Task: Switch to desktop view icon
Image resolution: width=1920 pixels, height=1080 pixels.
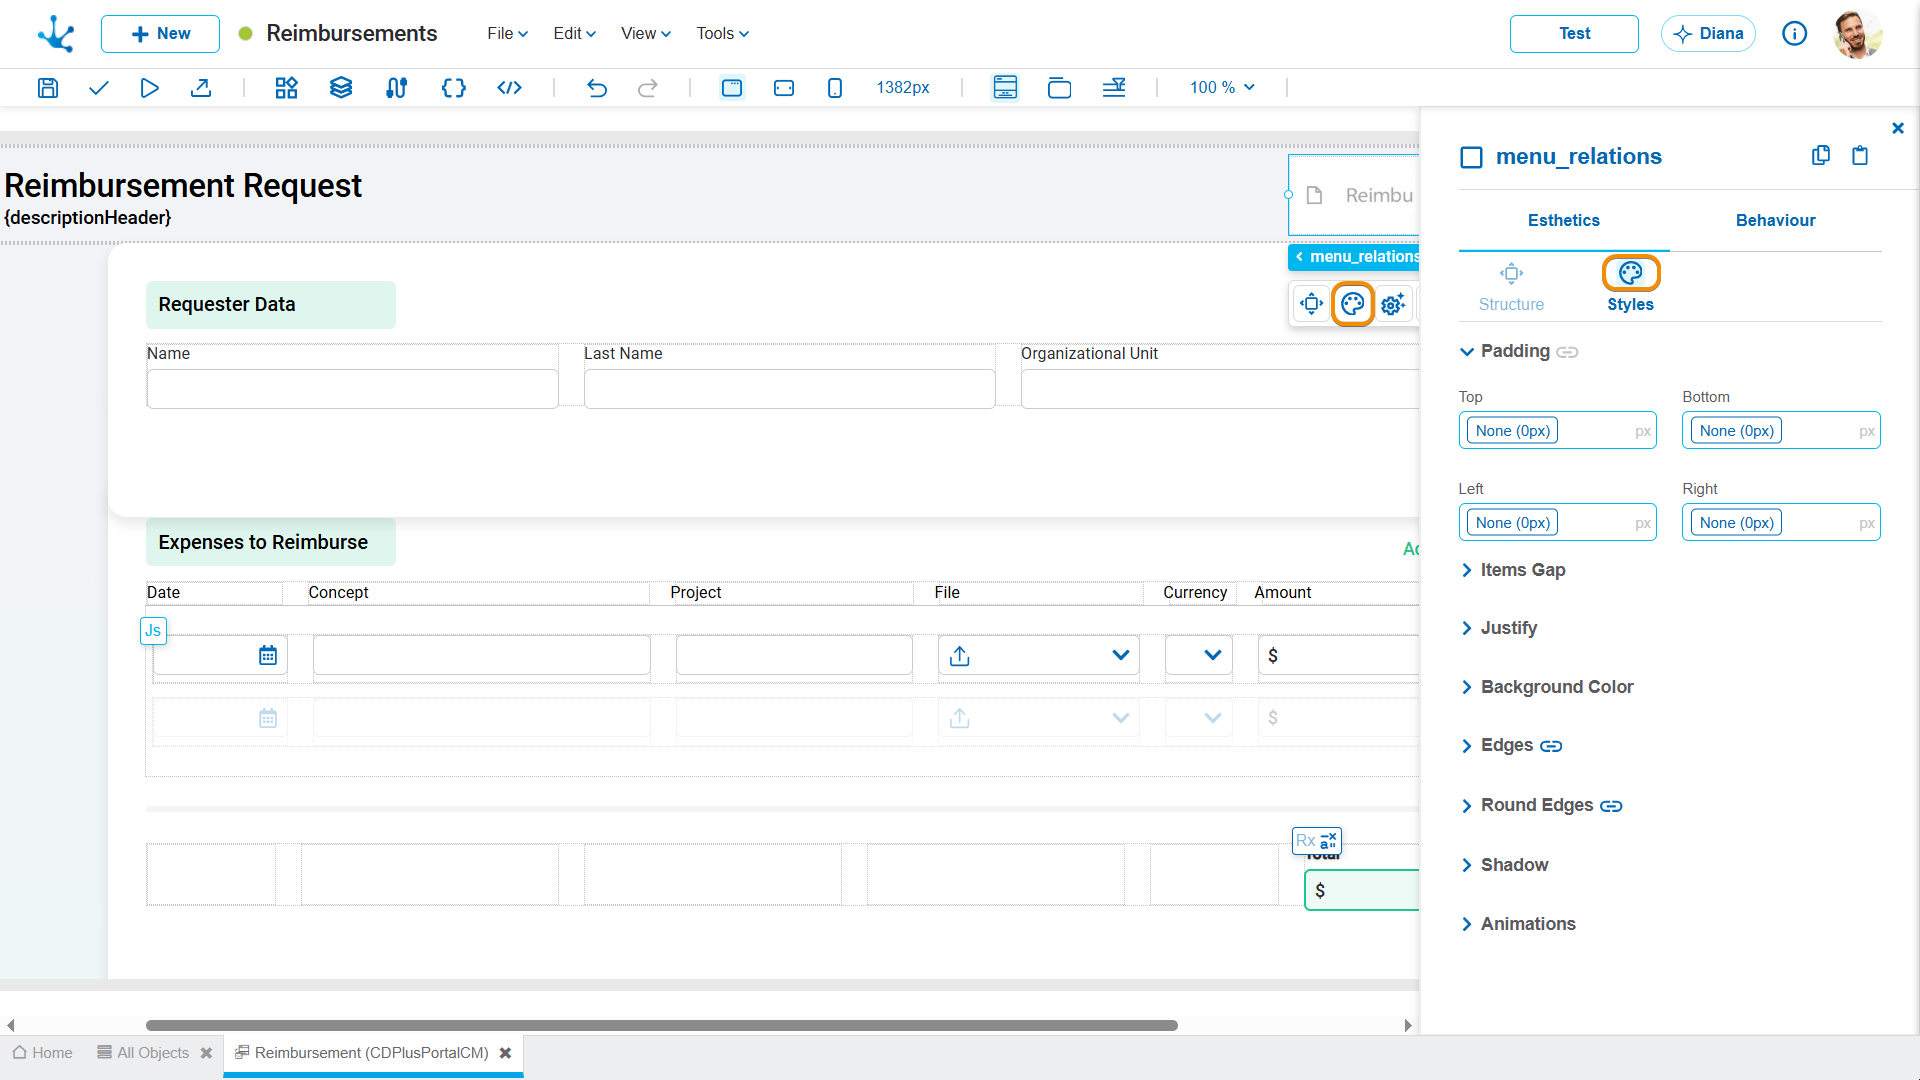Action: [x=732, y=88]
